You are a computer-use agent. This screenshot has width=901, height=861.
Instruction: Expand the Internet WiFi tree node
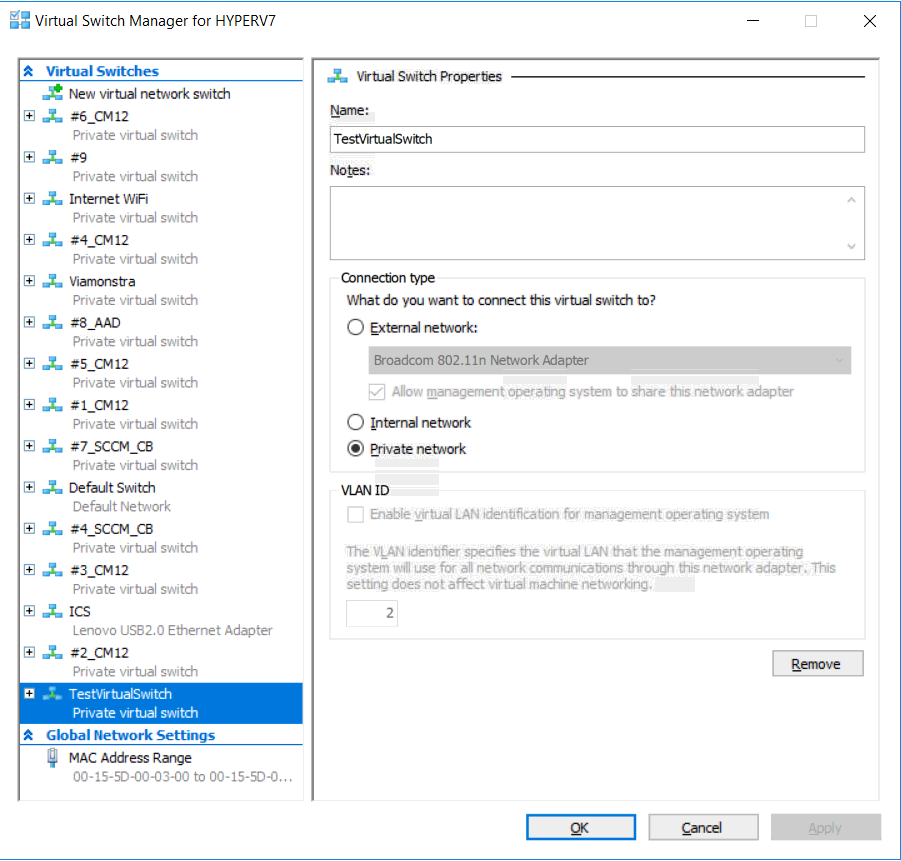tap(29, 198)
